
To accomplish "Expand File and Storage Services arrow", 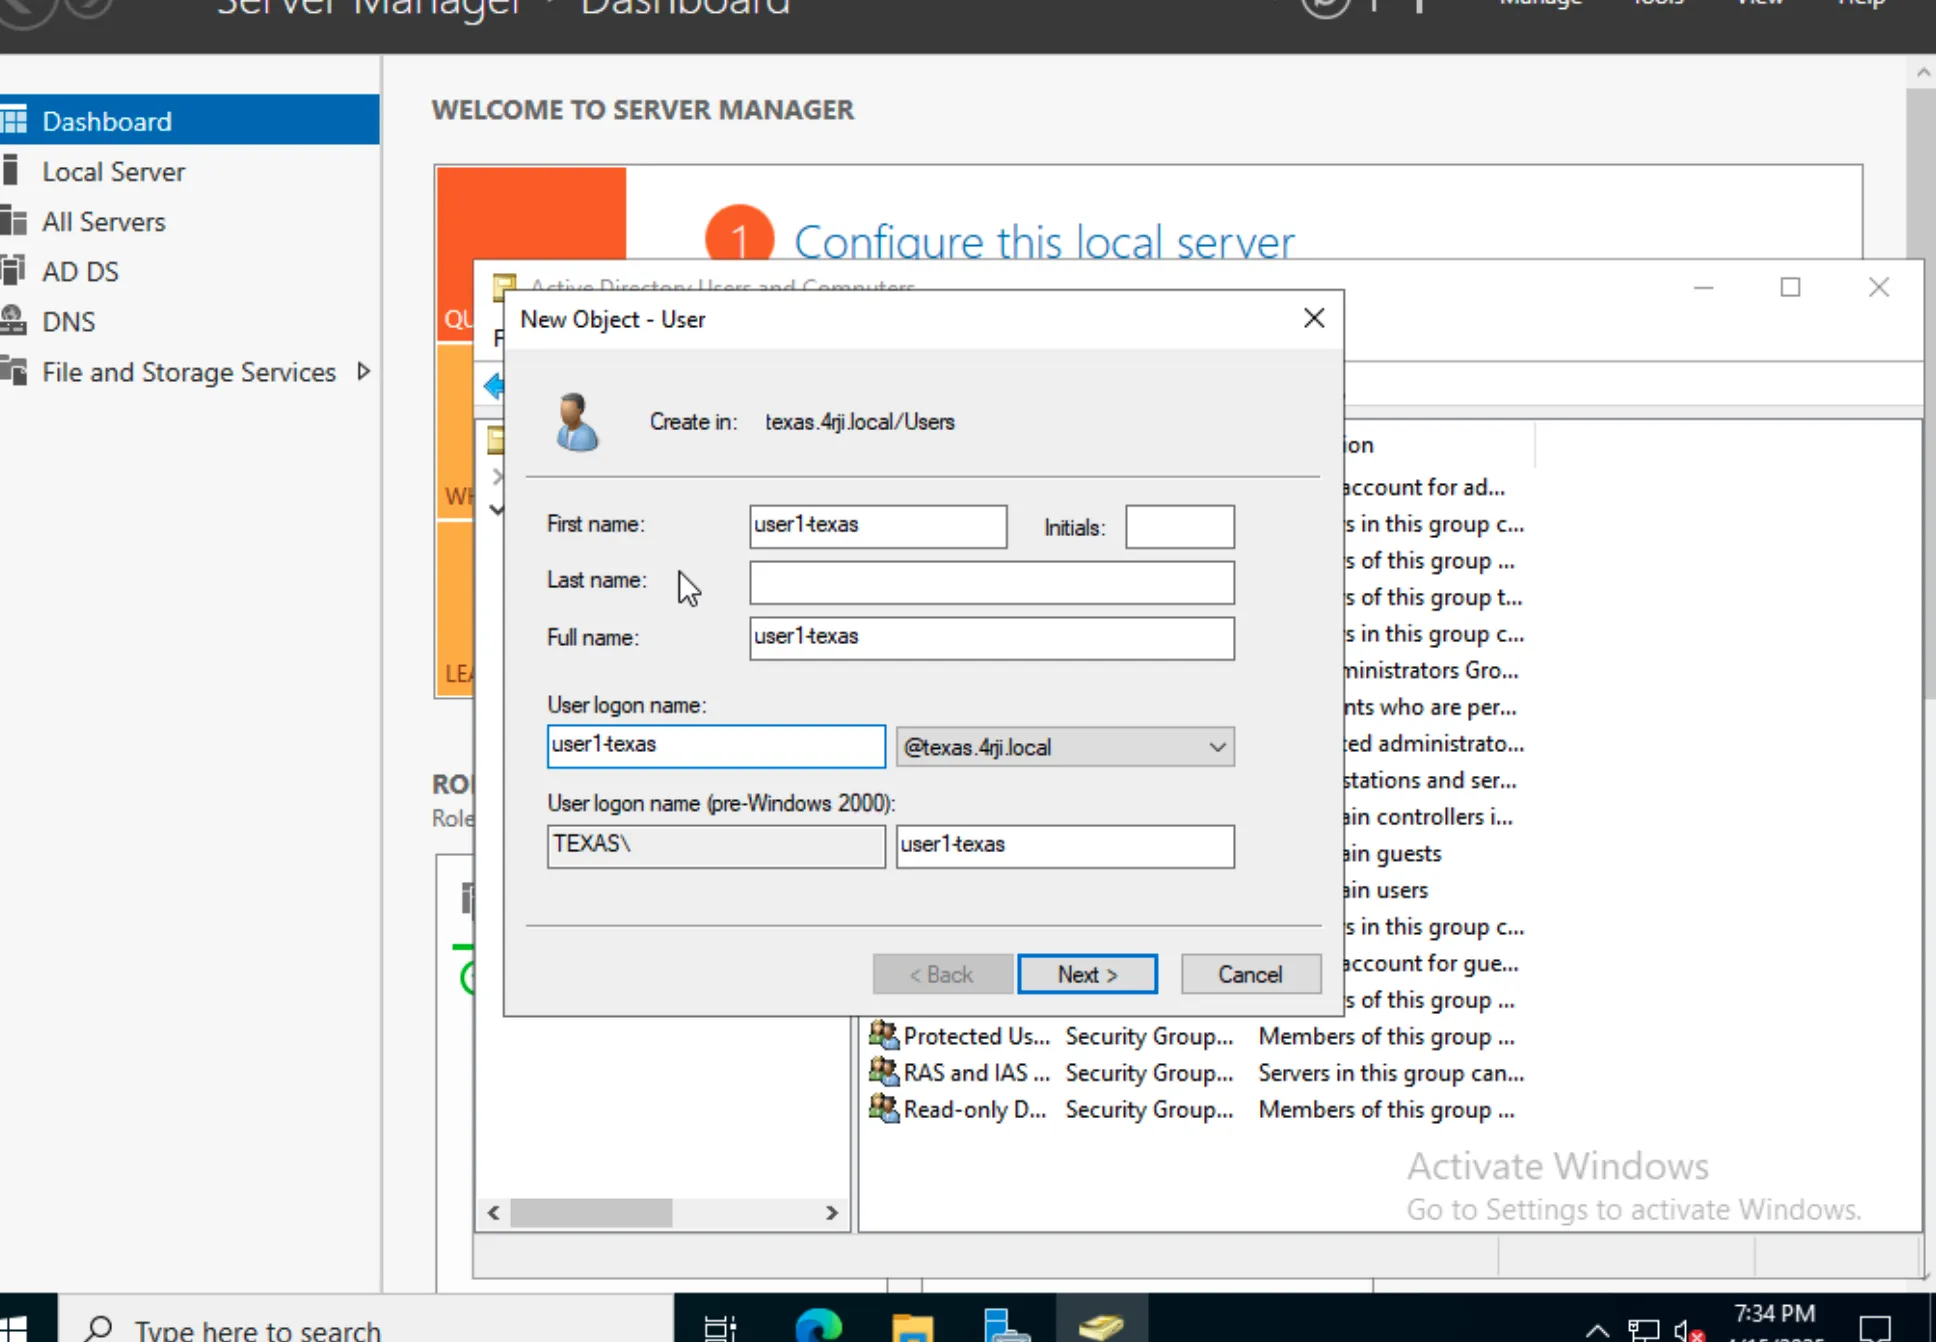I will click(364, 372).
